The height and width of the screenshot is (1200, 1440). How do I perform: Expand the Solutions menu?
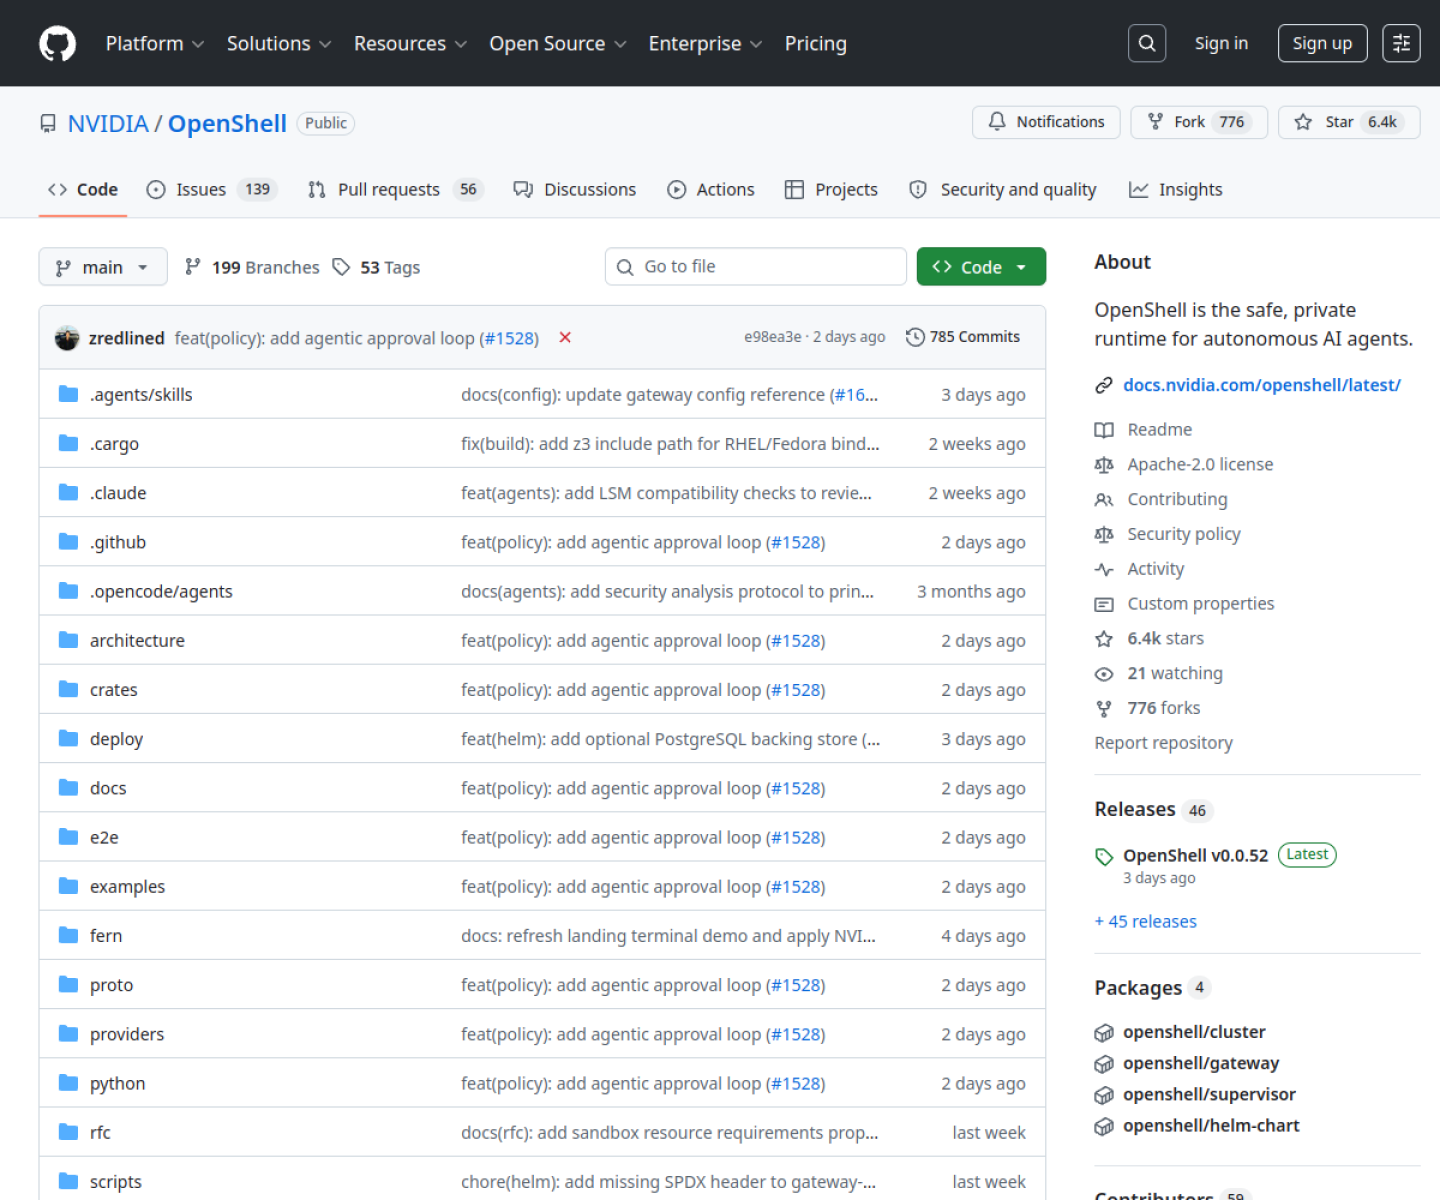(x=278, y=44)
